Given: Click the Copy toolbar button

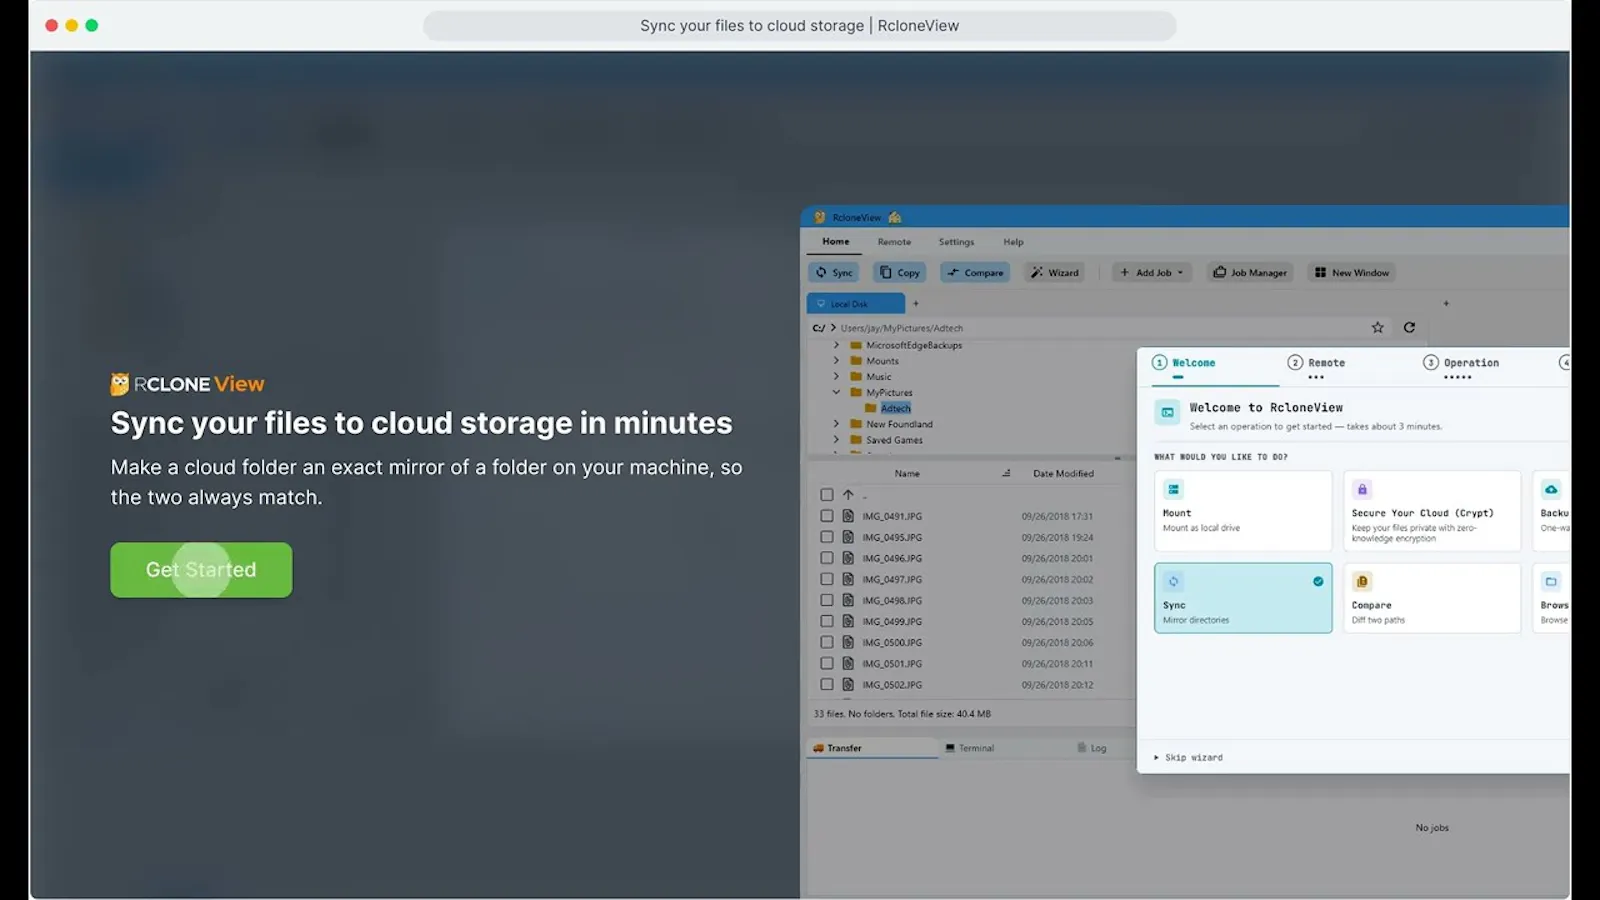Looking at the screenshot, I should (x=900, y=272).
